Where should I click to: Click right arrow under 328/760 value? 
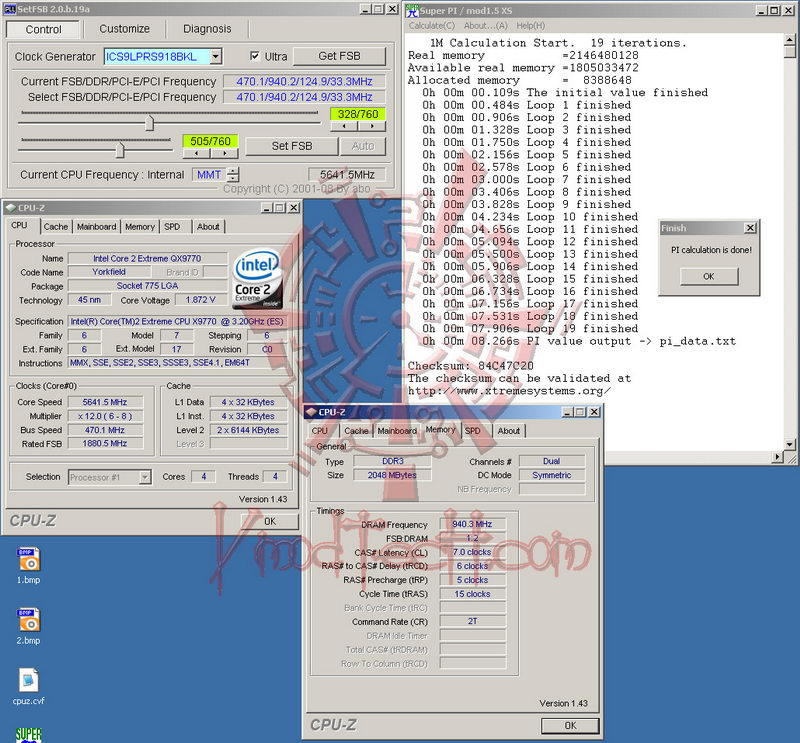[x=372, y=126]
